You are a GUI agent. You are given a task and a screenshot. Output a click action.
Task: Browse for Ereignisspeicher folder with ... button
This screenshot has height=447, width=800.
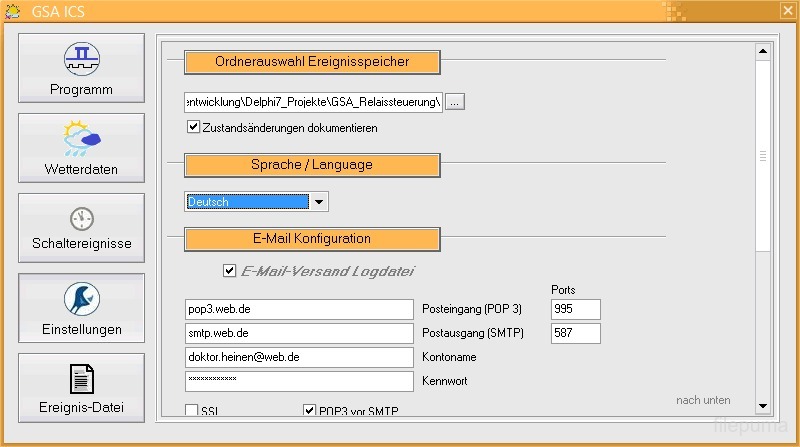pyautogui.click(x=455, y=102)
